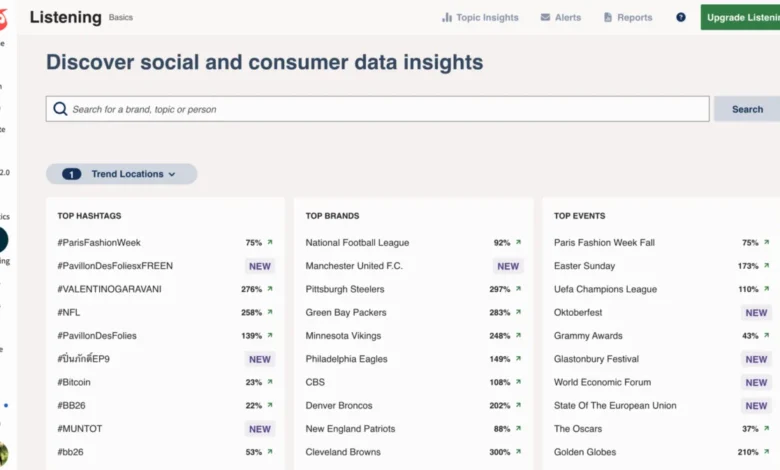Click the trend arrow next to #ParisFashionWeek
The width and height of the screenshot is (780, 470).
tap(269, 243)
